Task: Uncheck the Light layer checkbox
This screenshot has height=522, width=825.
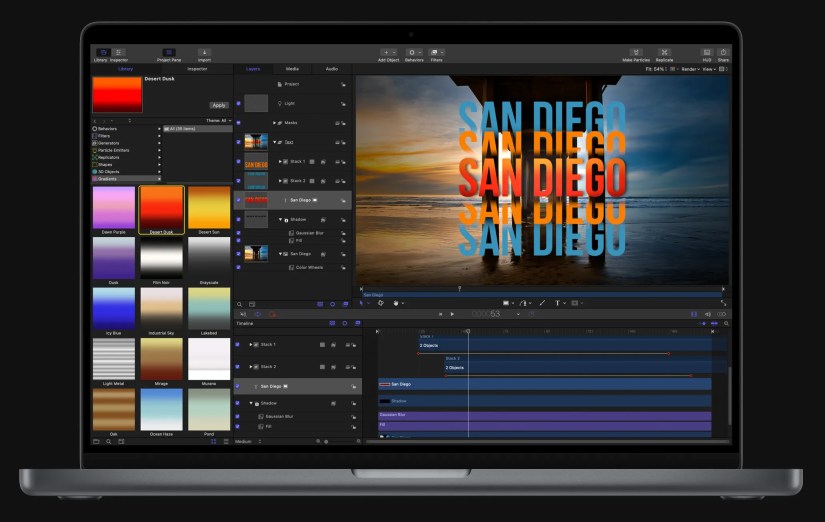Action: (238, 104)
